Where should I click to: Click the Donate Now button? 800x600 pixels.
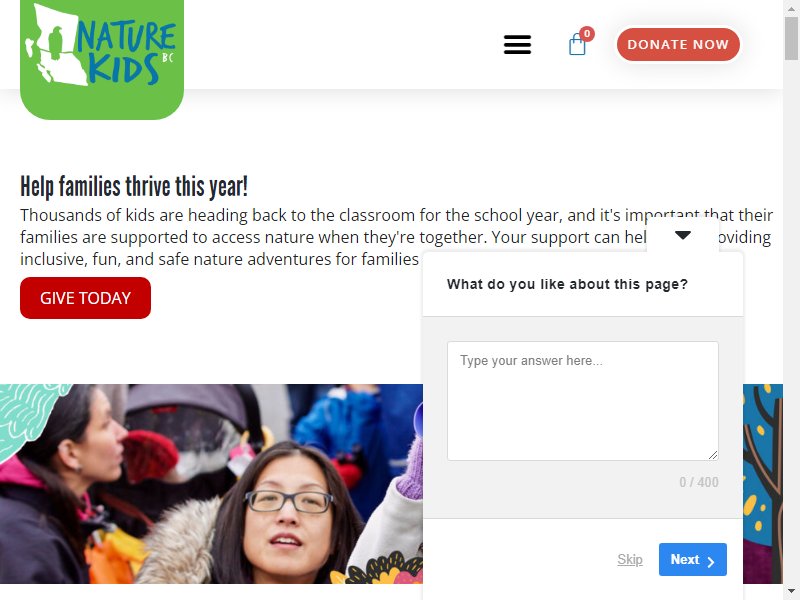678,44
